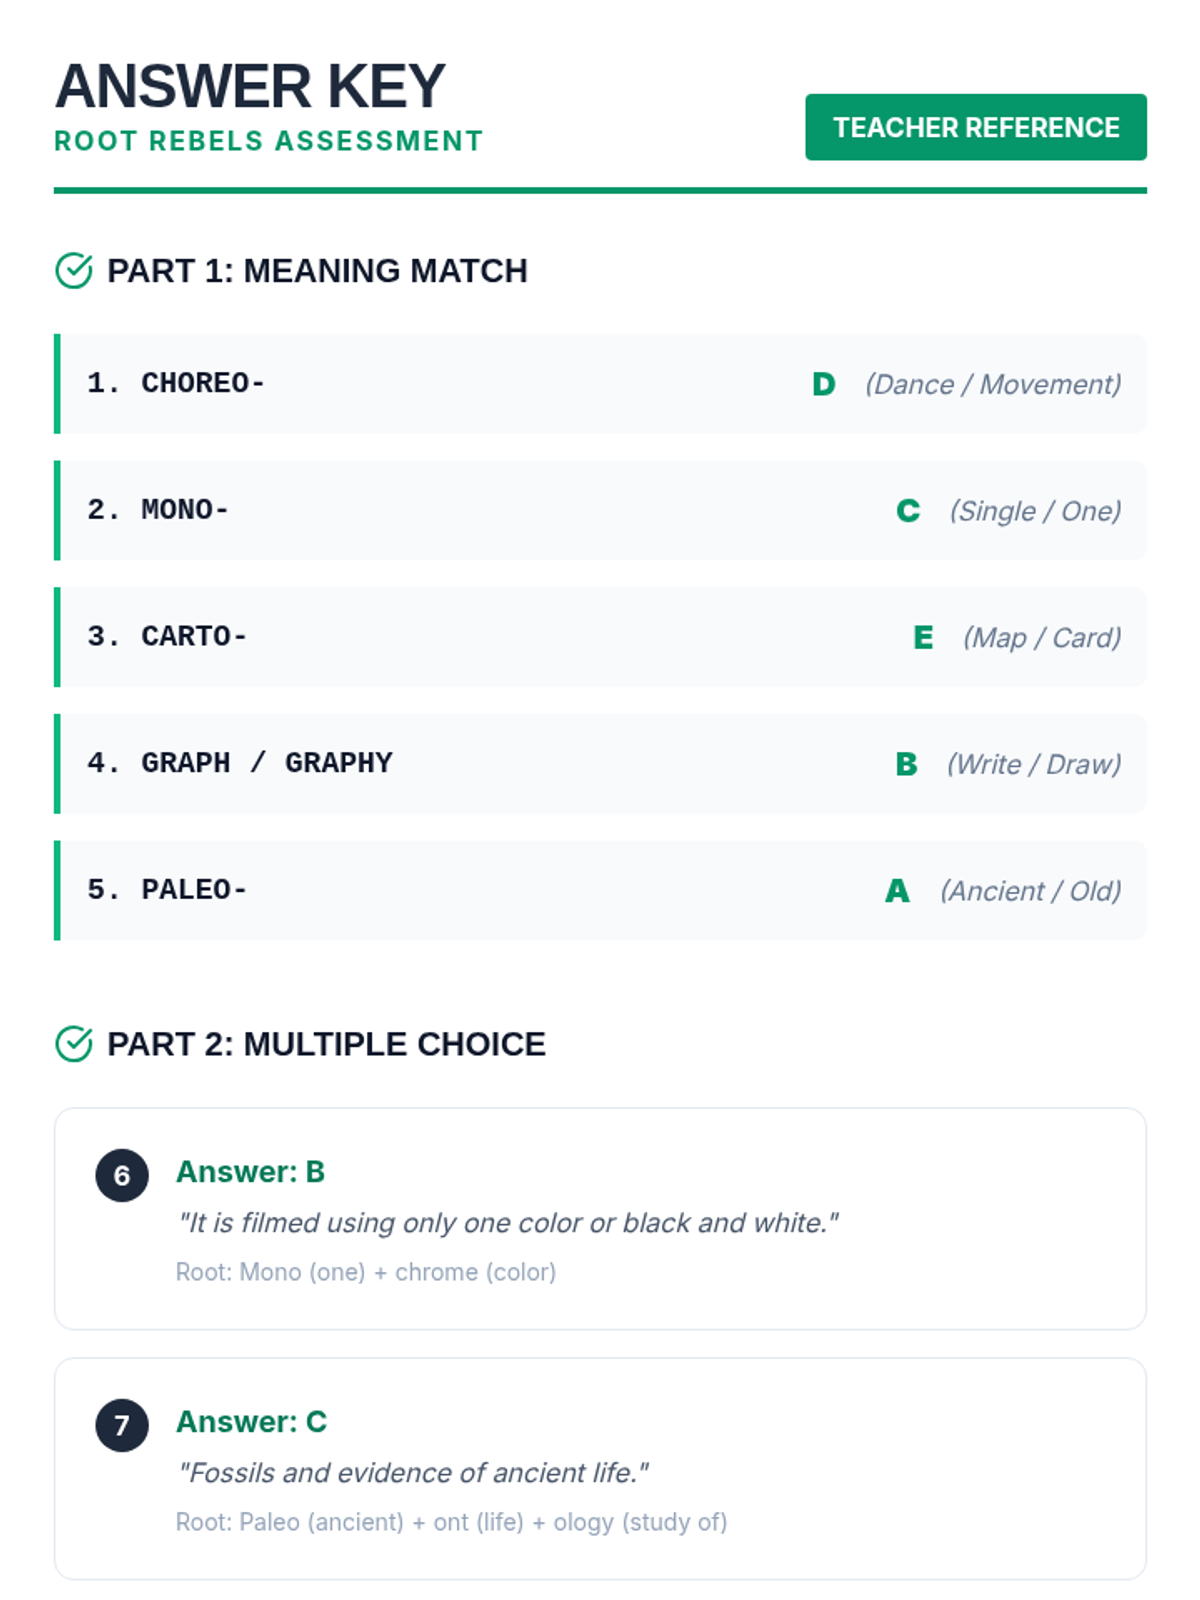Click the green letter A answer
Screen dimensions: 1200x1600
click(897, 891)
